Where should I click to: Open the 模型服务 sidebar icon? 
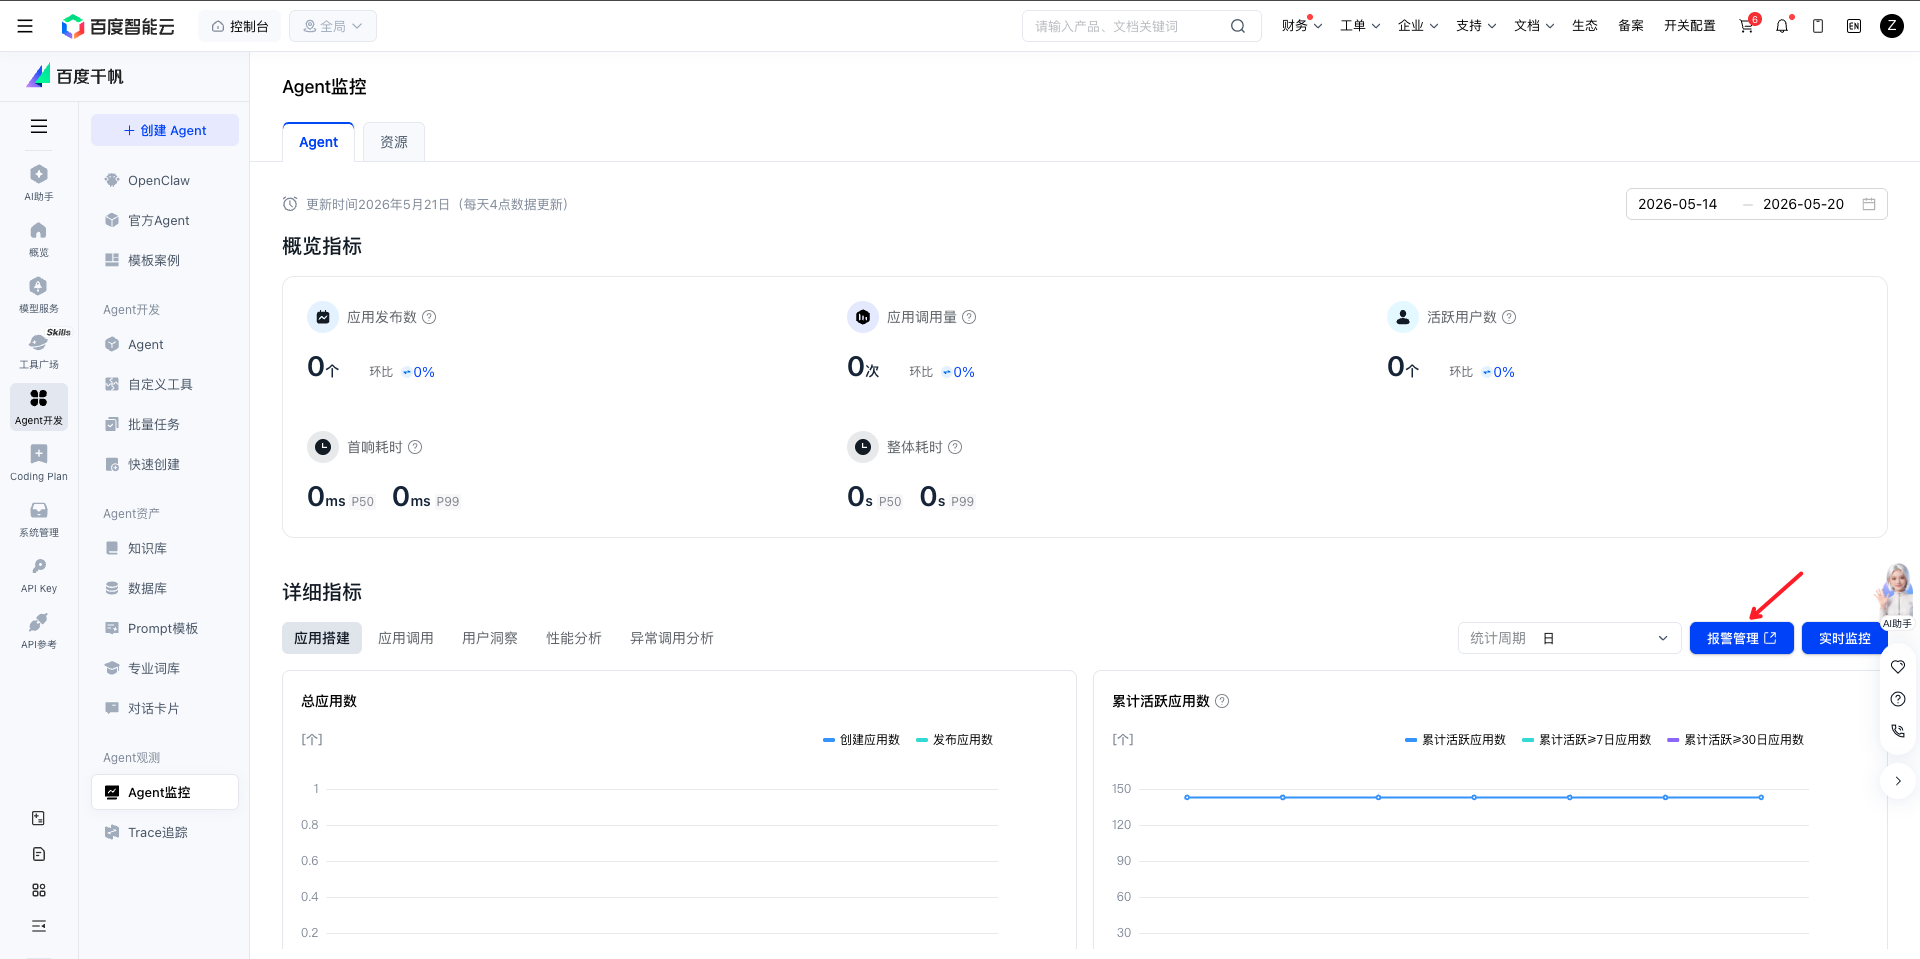pyautogui.click(x=39, y=294)
